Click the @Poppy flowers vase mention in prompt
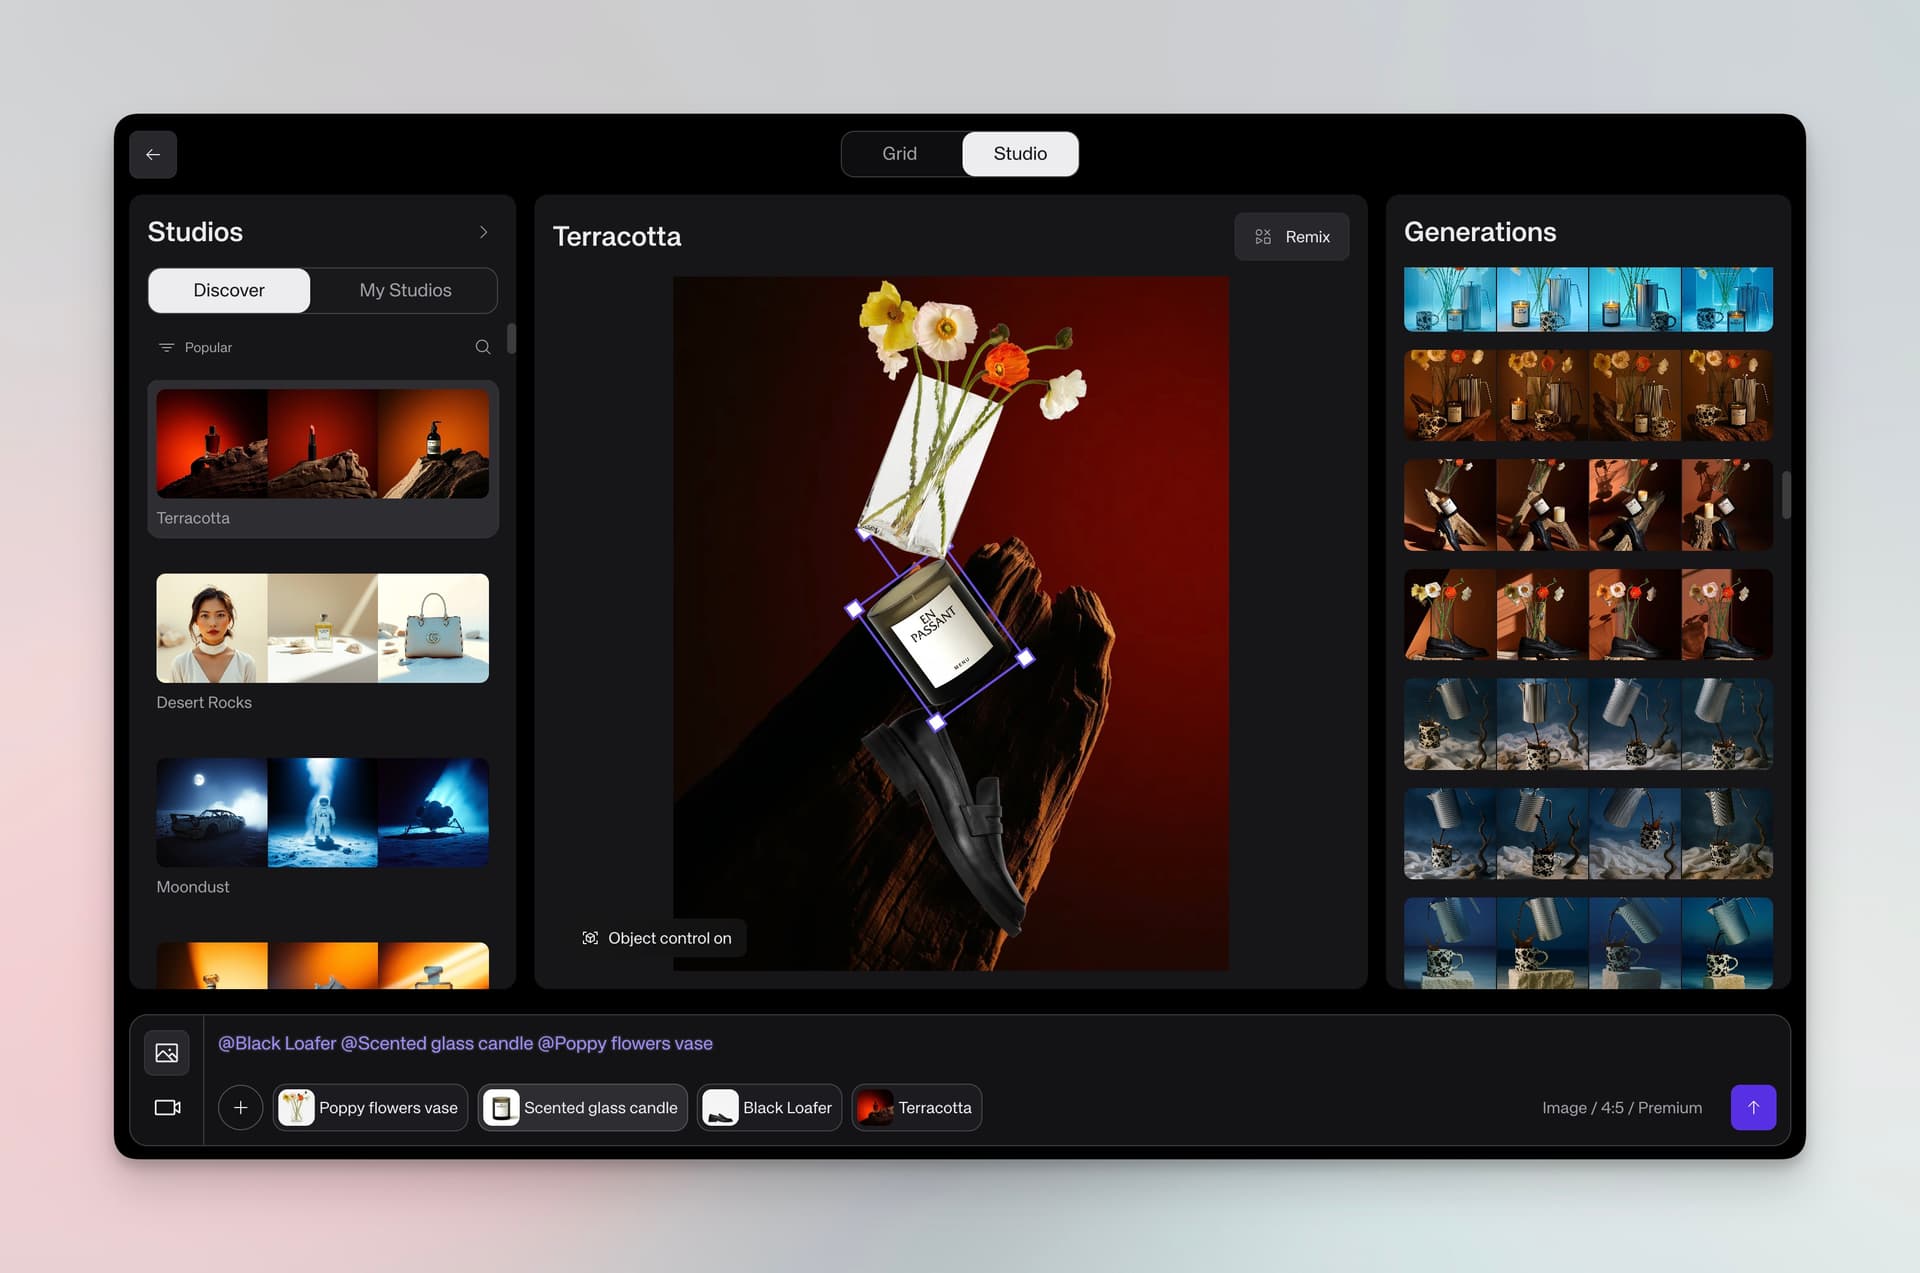 click(x=625, y=1044)
